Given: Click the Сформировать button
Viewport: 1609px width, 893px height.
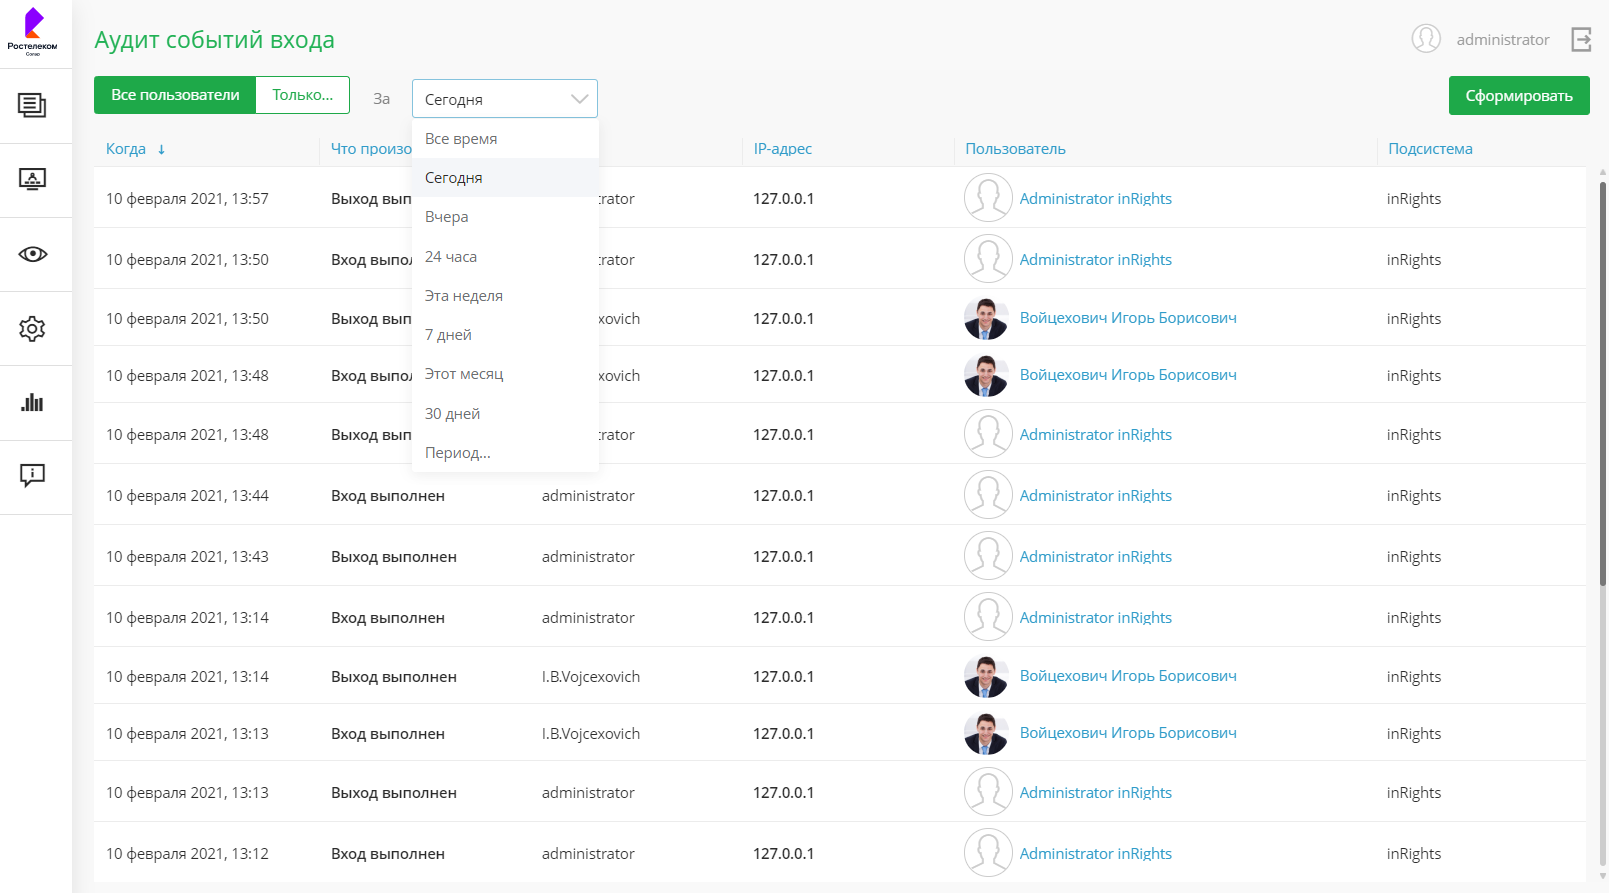Looking at the screenshot, I should click(1519, 96).
